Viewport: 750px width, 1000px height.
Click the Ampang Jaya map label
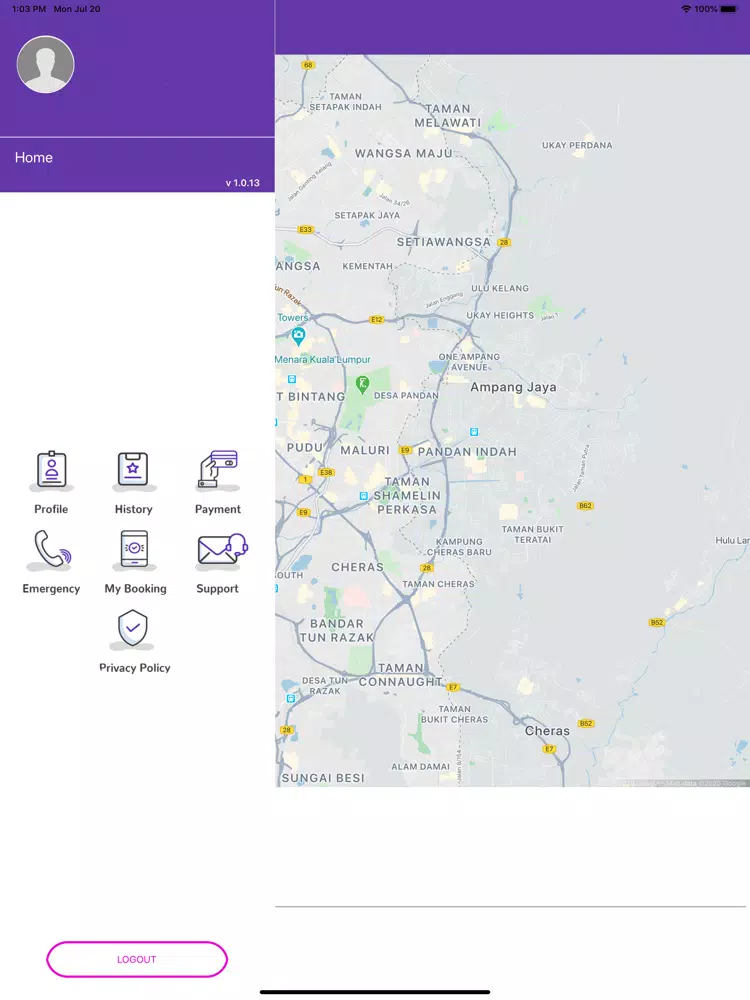[x=513, y=387]
